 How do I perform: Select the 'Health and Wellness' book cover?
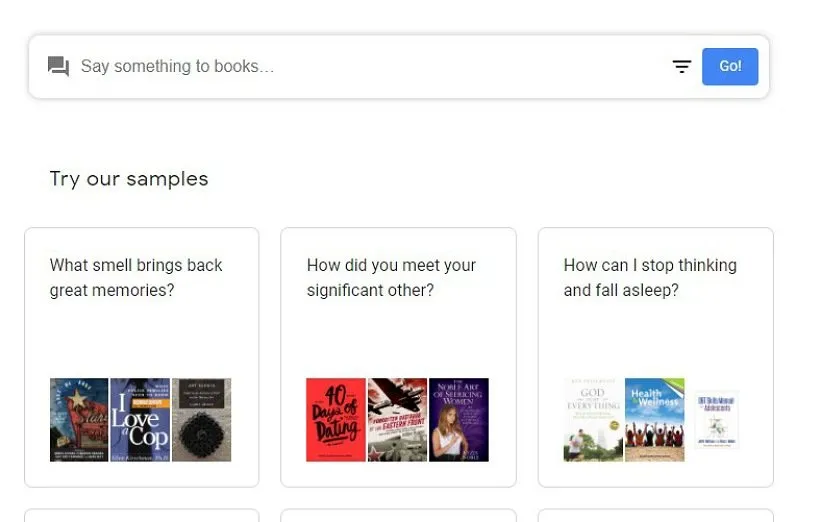pos(655,420)
